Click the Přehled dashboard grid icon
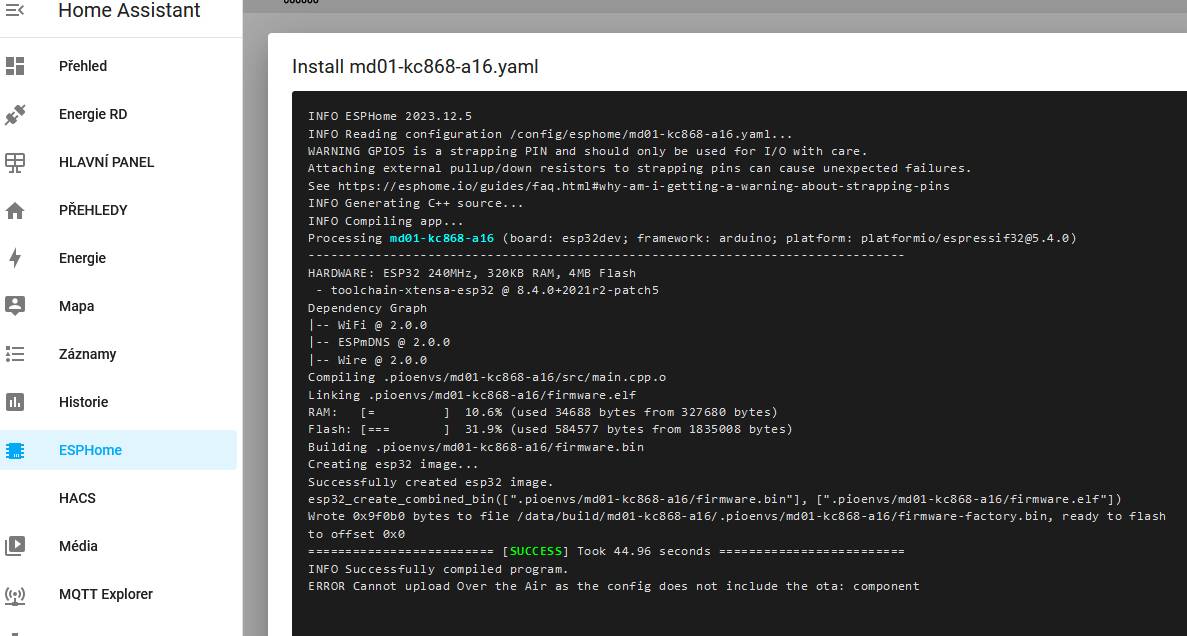Screen dimensions: 1187x636 coord(15,66)
